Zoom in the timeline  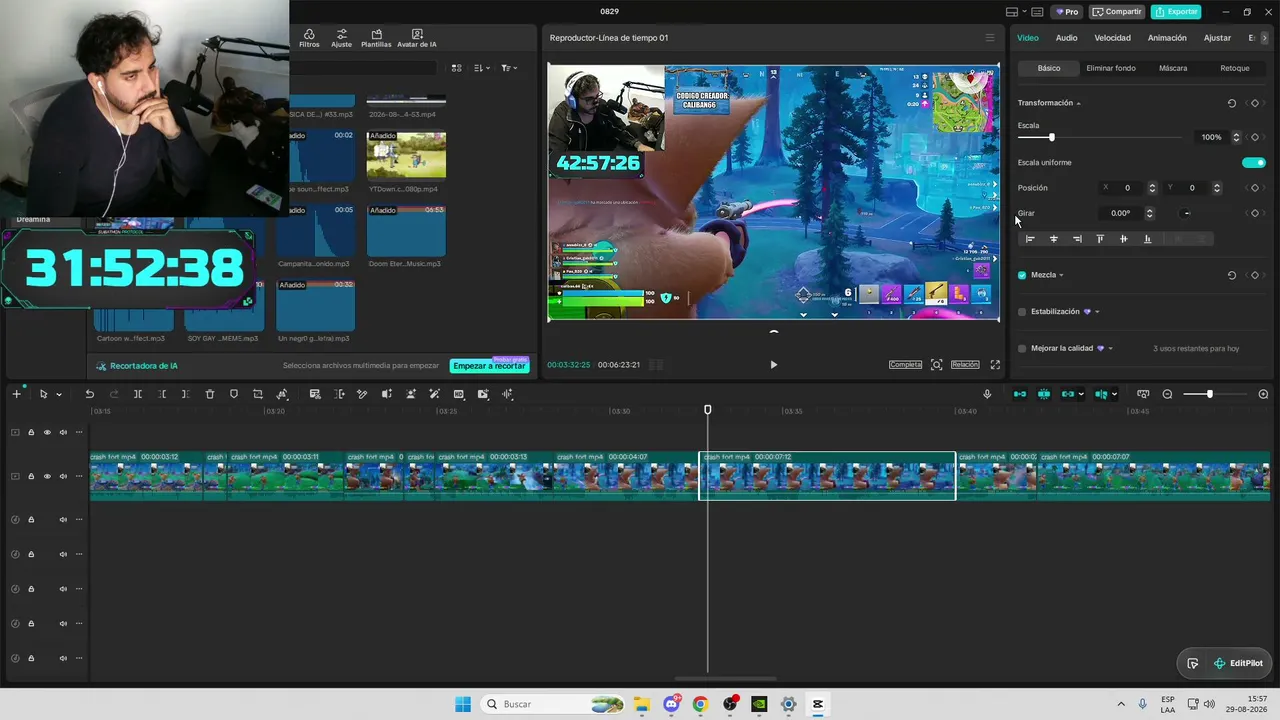coord(1263,394)
